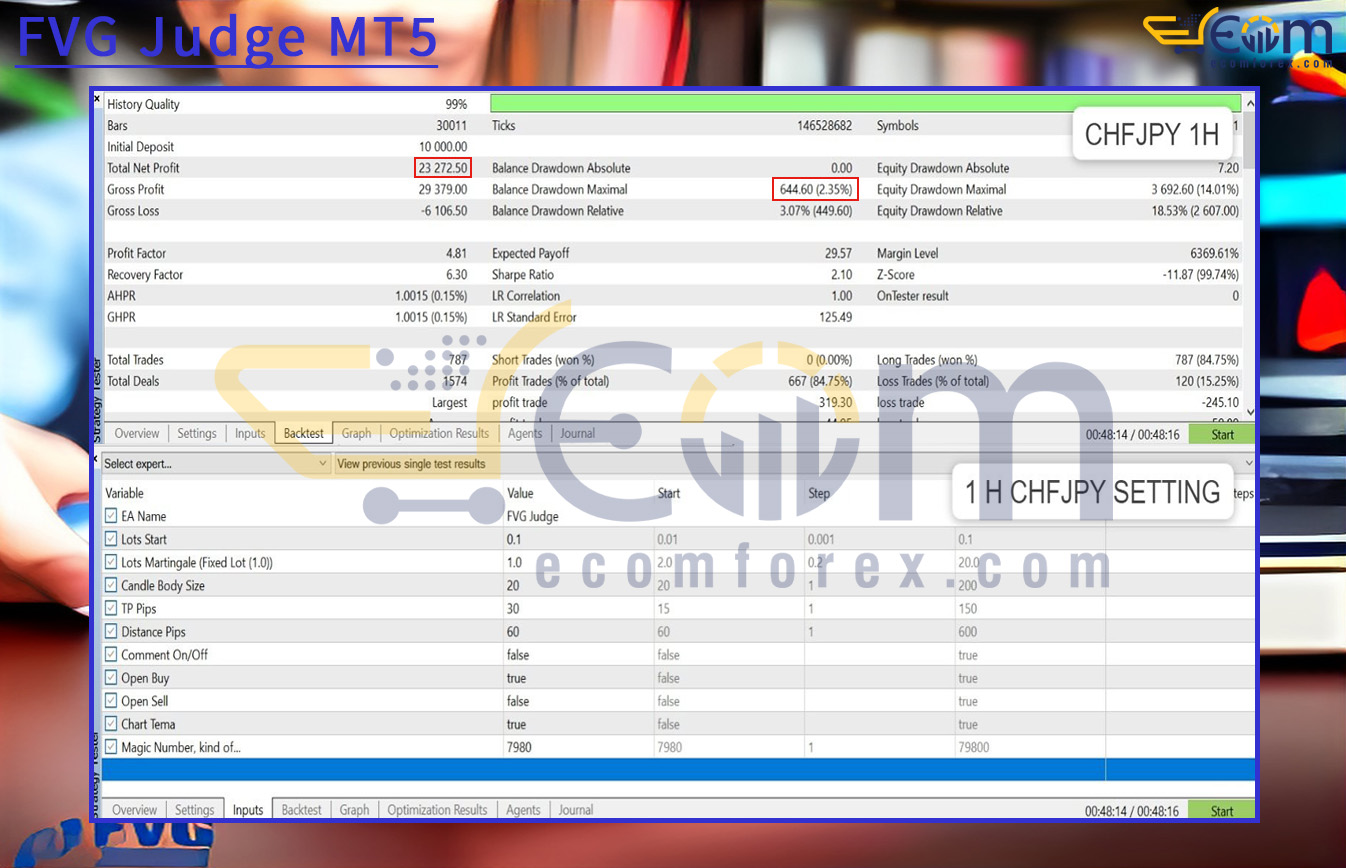Toggle the Open Sell checkbox
This screenshot has height=868, width=1346.
pos(111,701)
